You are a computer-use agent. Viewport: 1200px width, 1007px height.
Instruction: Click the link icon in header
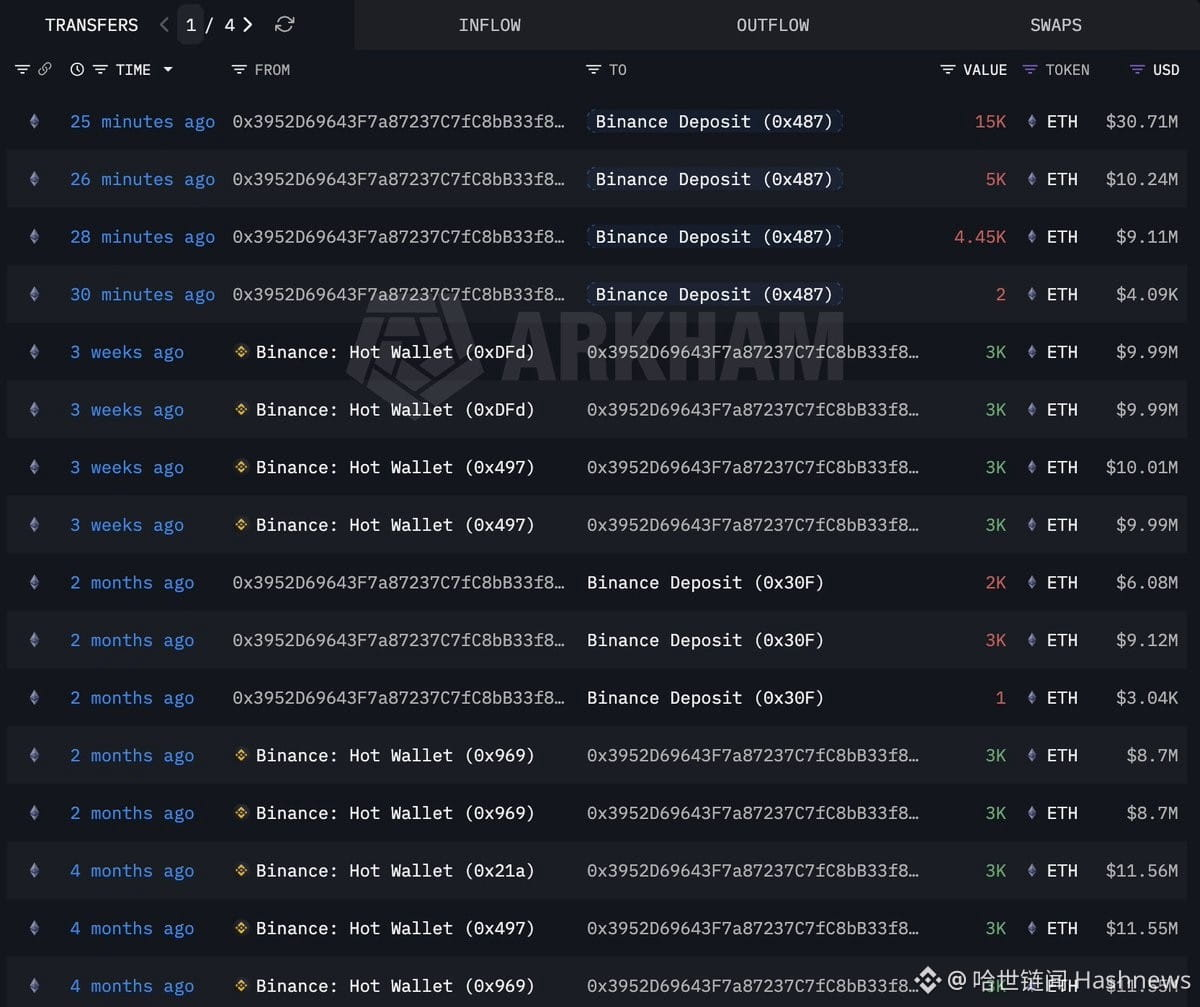[45, 70]
